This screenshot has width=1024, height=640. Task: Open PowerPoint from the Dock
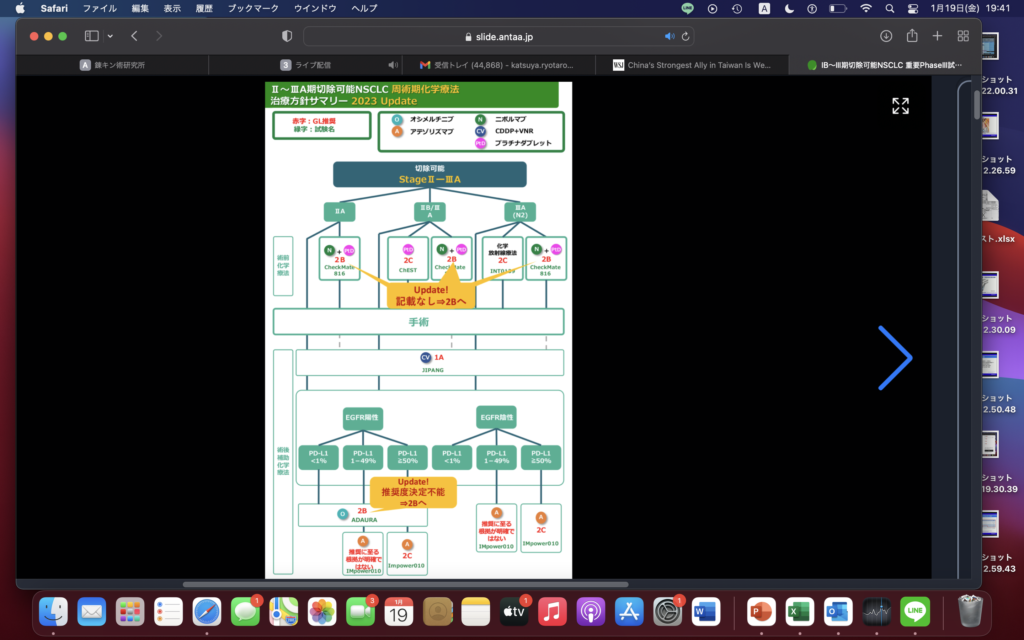tap(761, 610)
